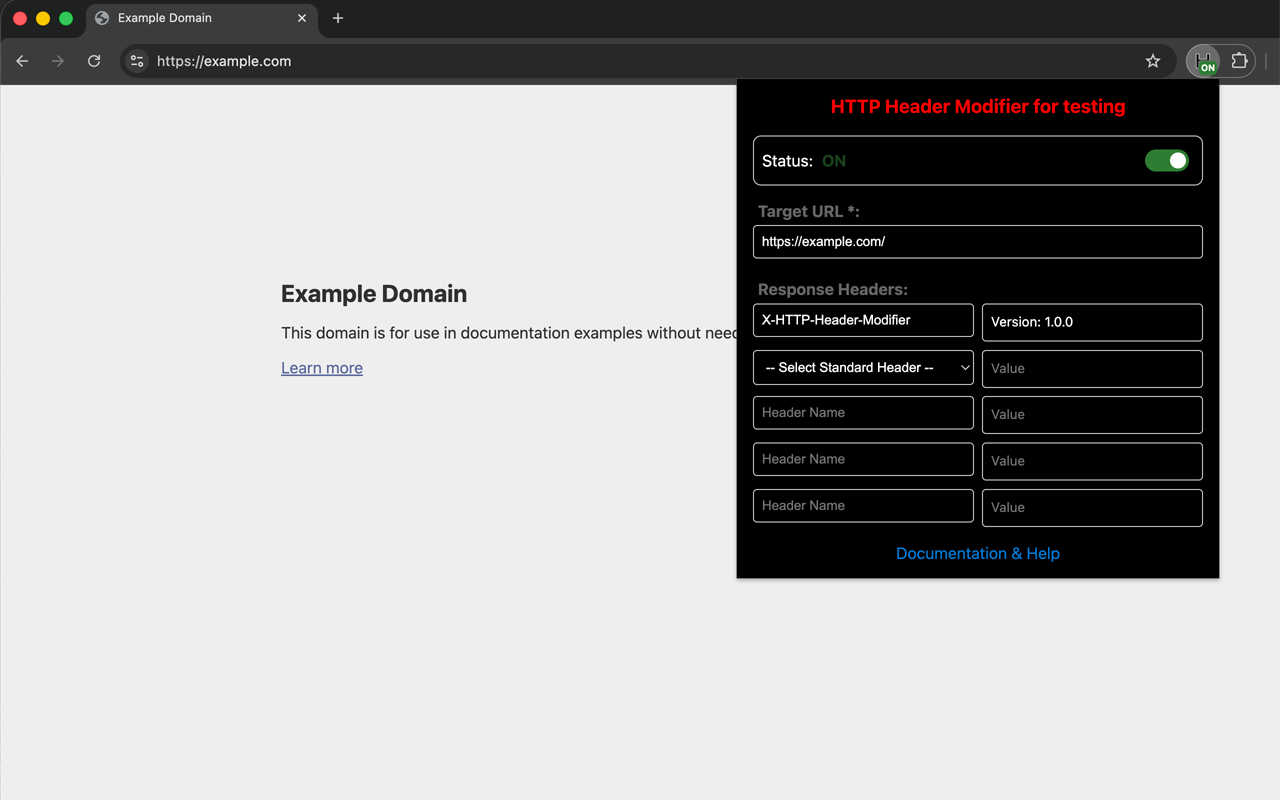
Task: Open the Documentation & Help link
Action: (x=978, y=554)
